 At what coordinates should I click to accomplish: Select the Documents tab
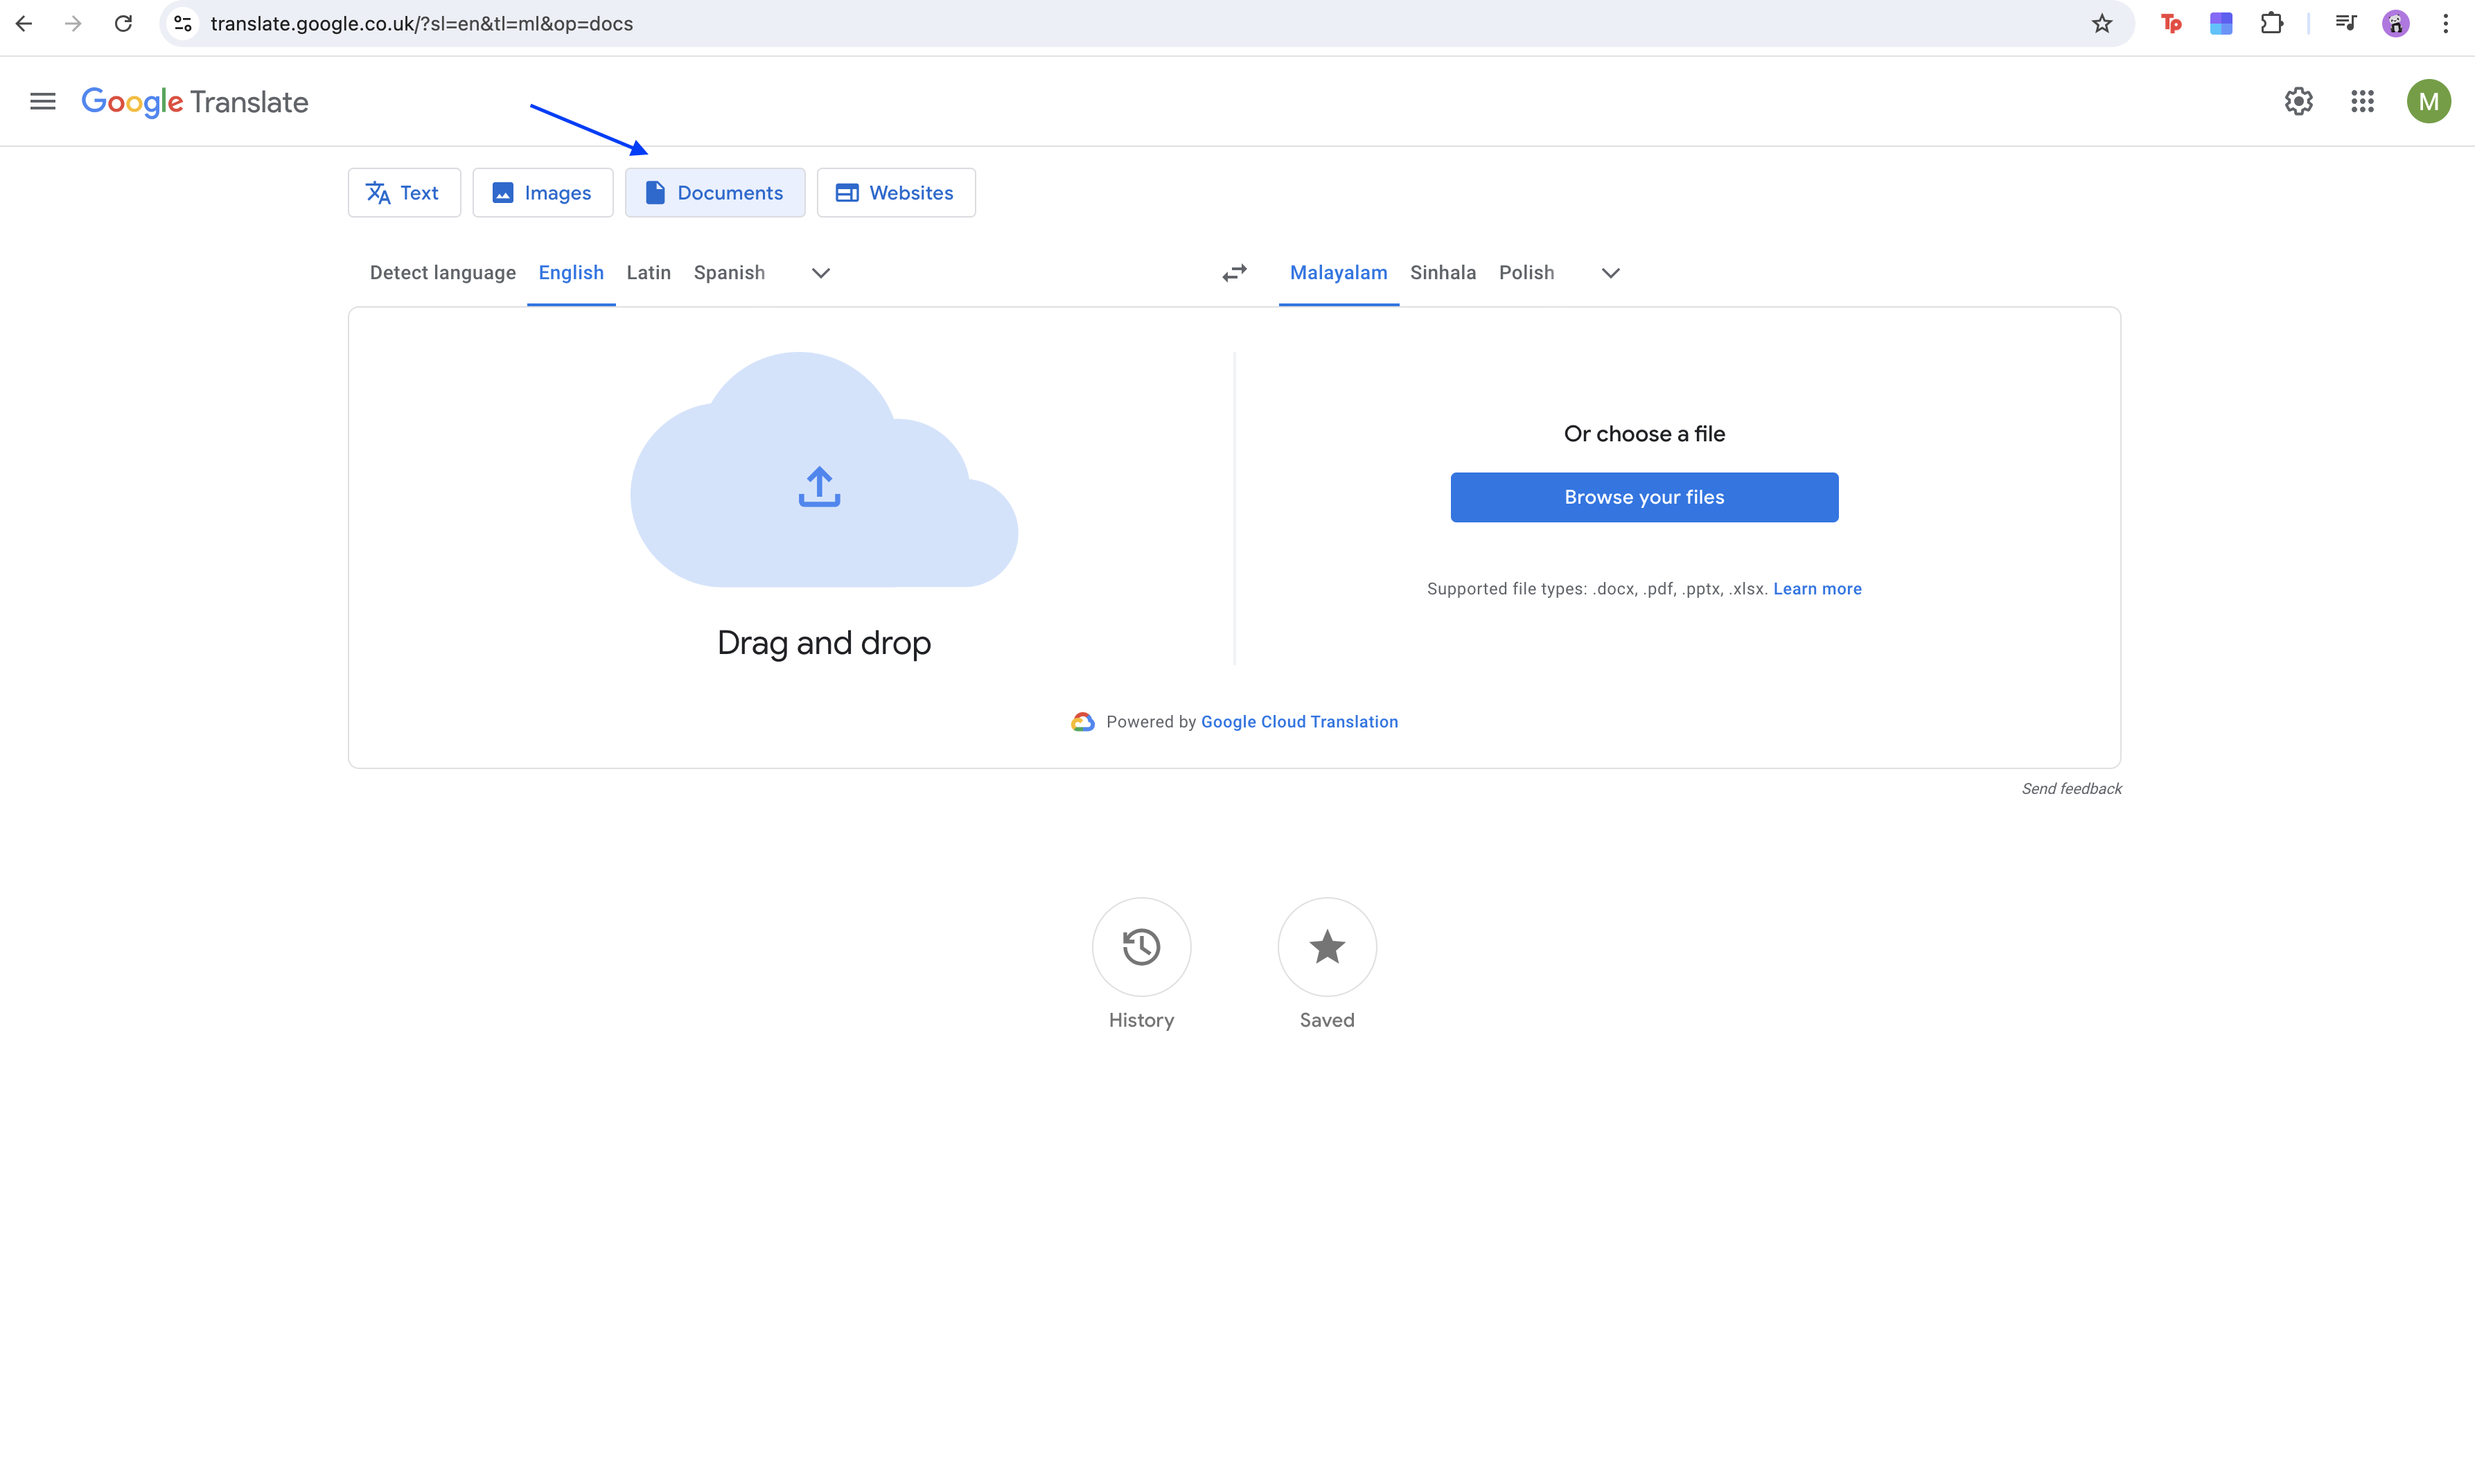tap(715, 192)
